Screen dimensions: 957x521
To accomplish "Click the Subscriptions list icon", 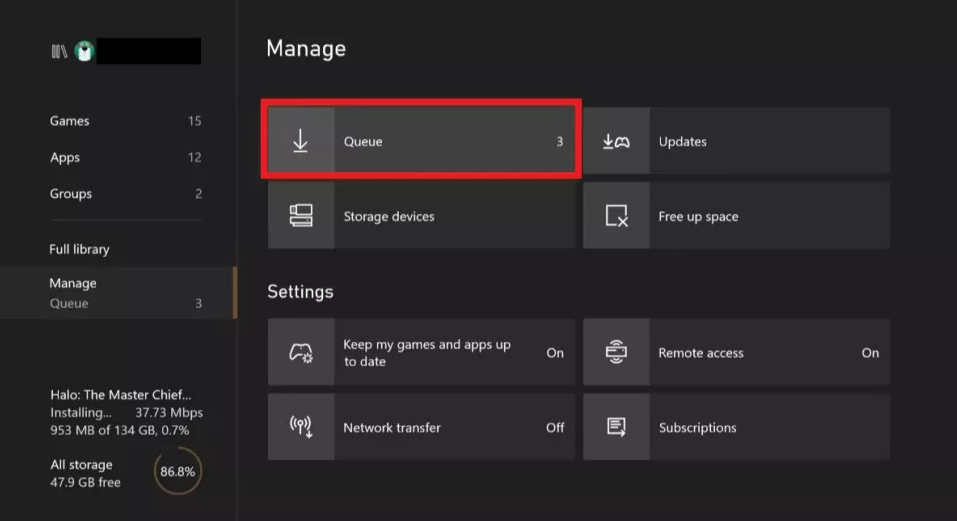I will [x=616, y=427].
